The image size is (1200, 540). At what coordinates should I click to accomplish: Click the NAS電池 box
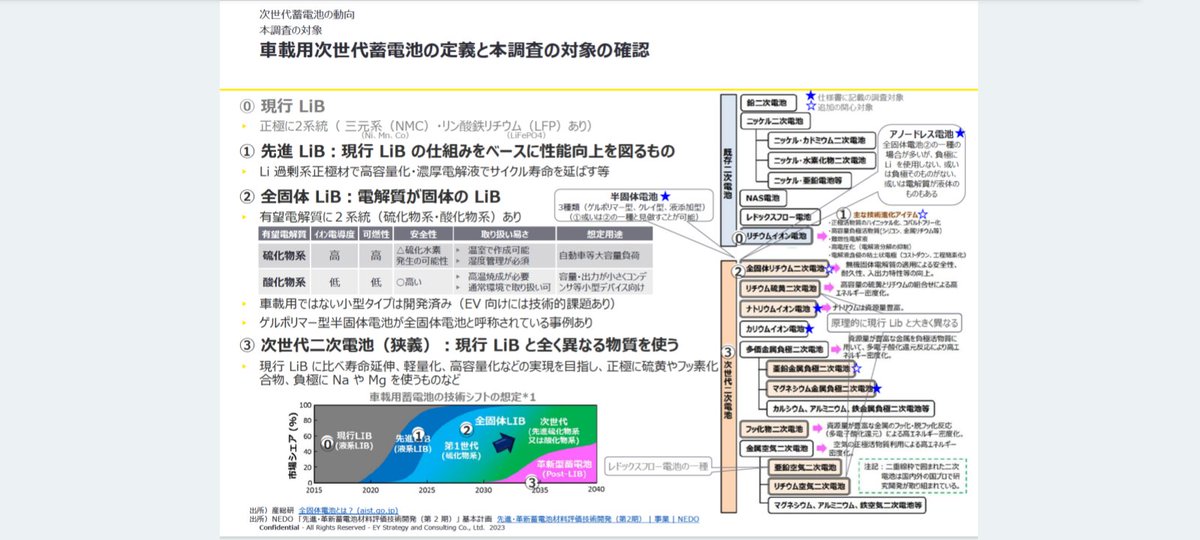click(x=765, y=198)
